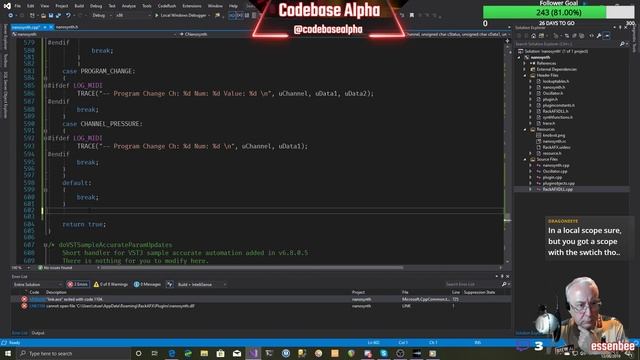Toggle the 0 of 8 Warnings filter

click(111, 284)
